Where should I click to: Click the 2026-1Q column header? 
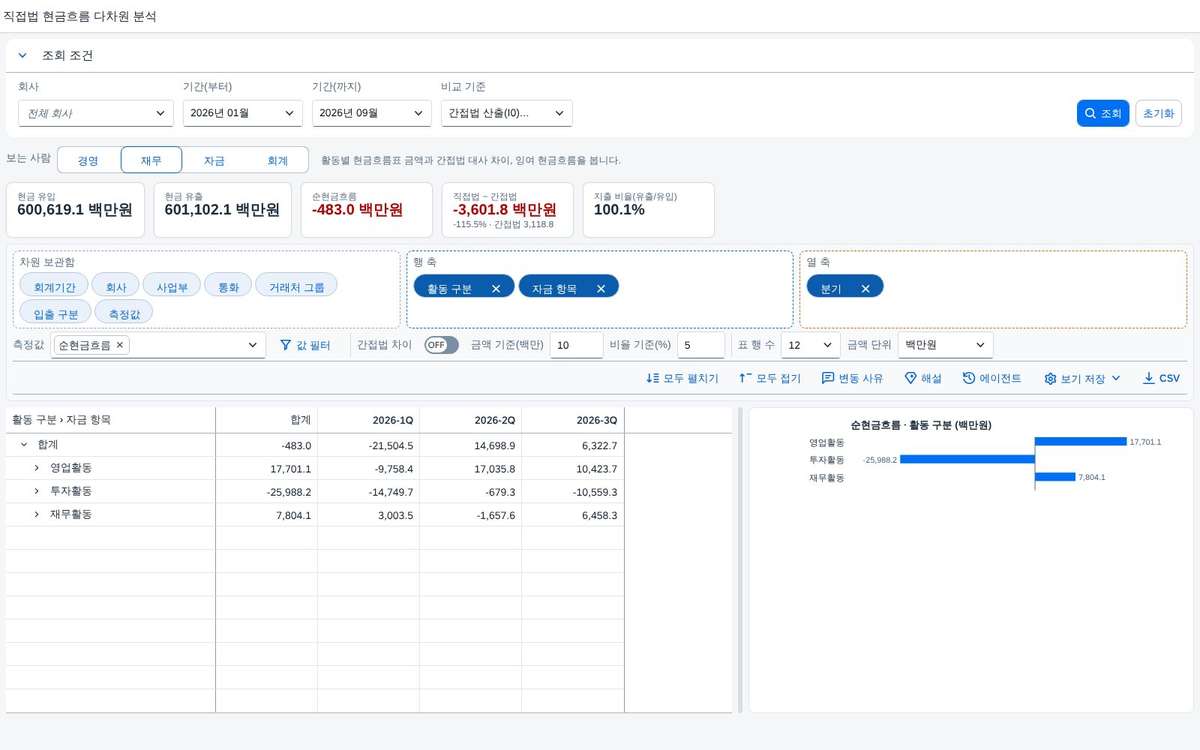tap(369, 420)
